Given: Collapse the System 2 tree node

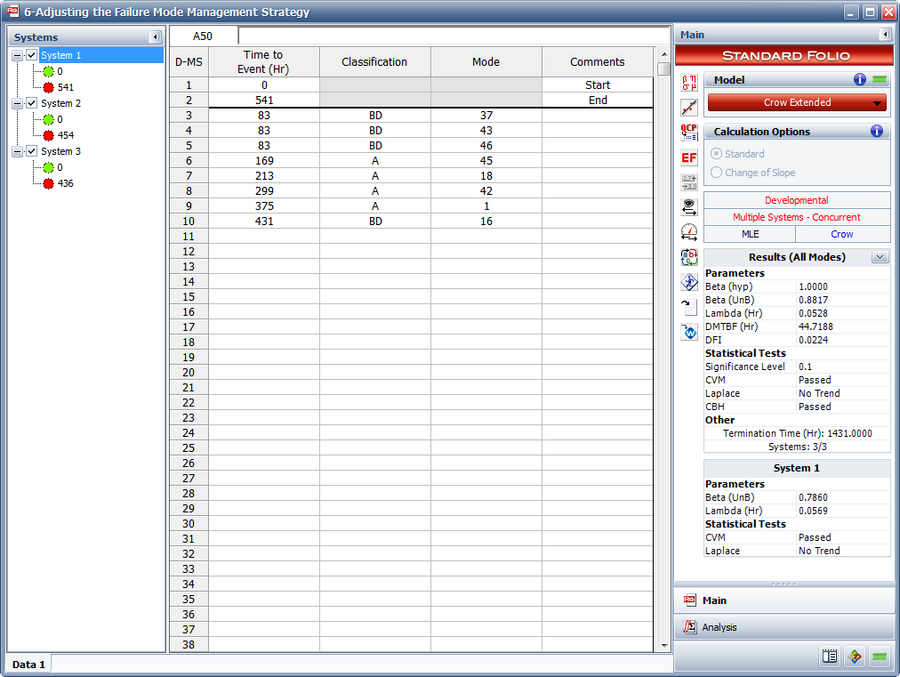Looking at the screenshot, I should click(x=17, y=103).
